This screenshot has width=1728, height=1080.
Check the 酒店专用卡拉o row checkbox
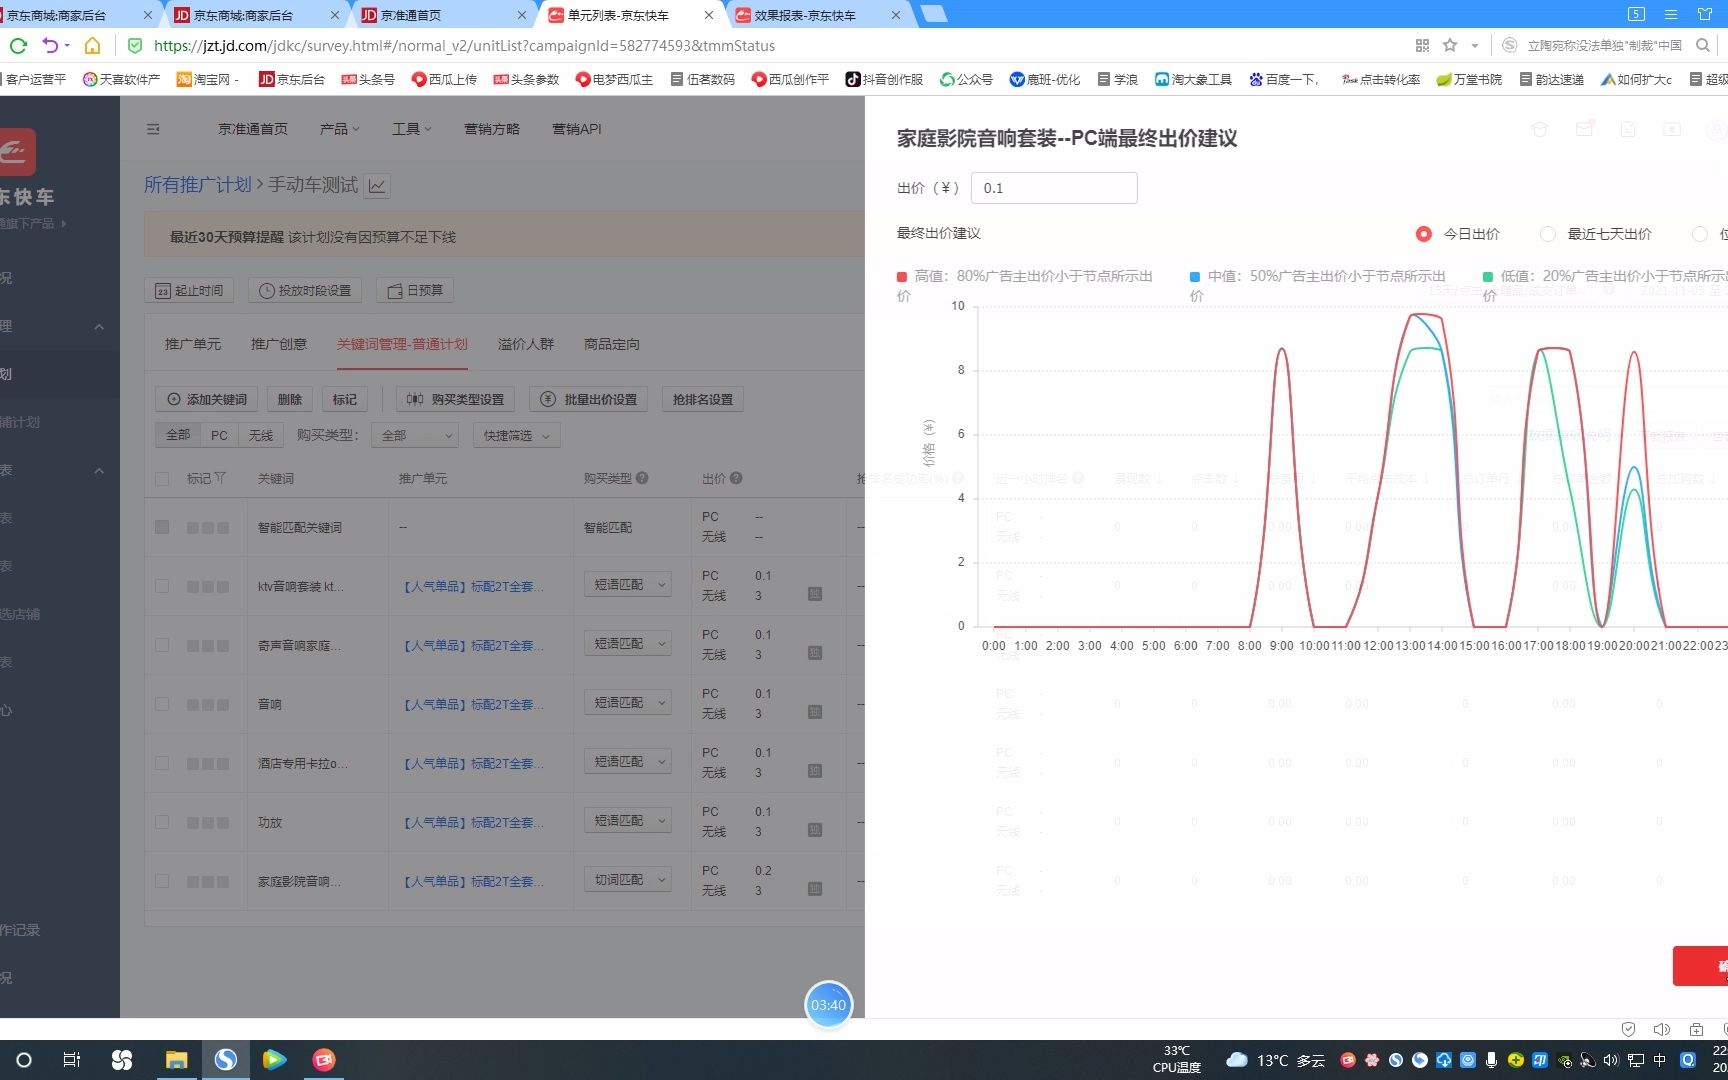[162, 762]
